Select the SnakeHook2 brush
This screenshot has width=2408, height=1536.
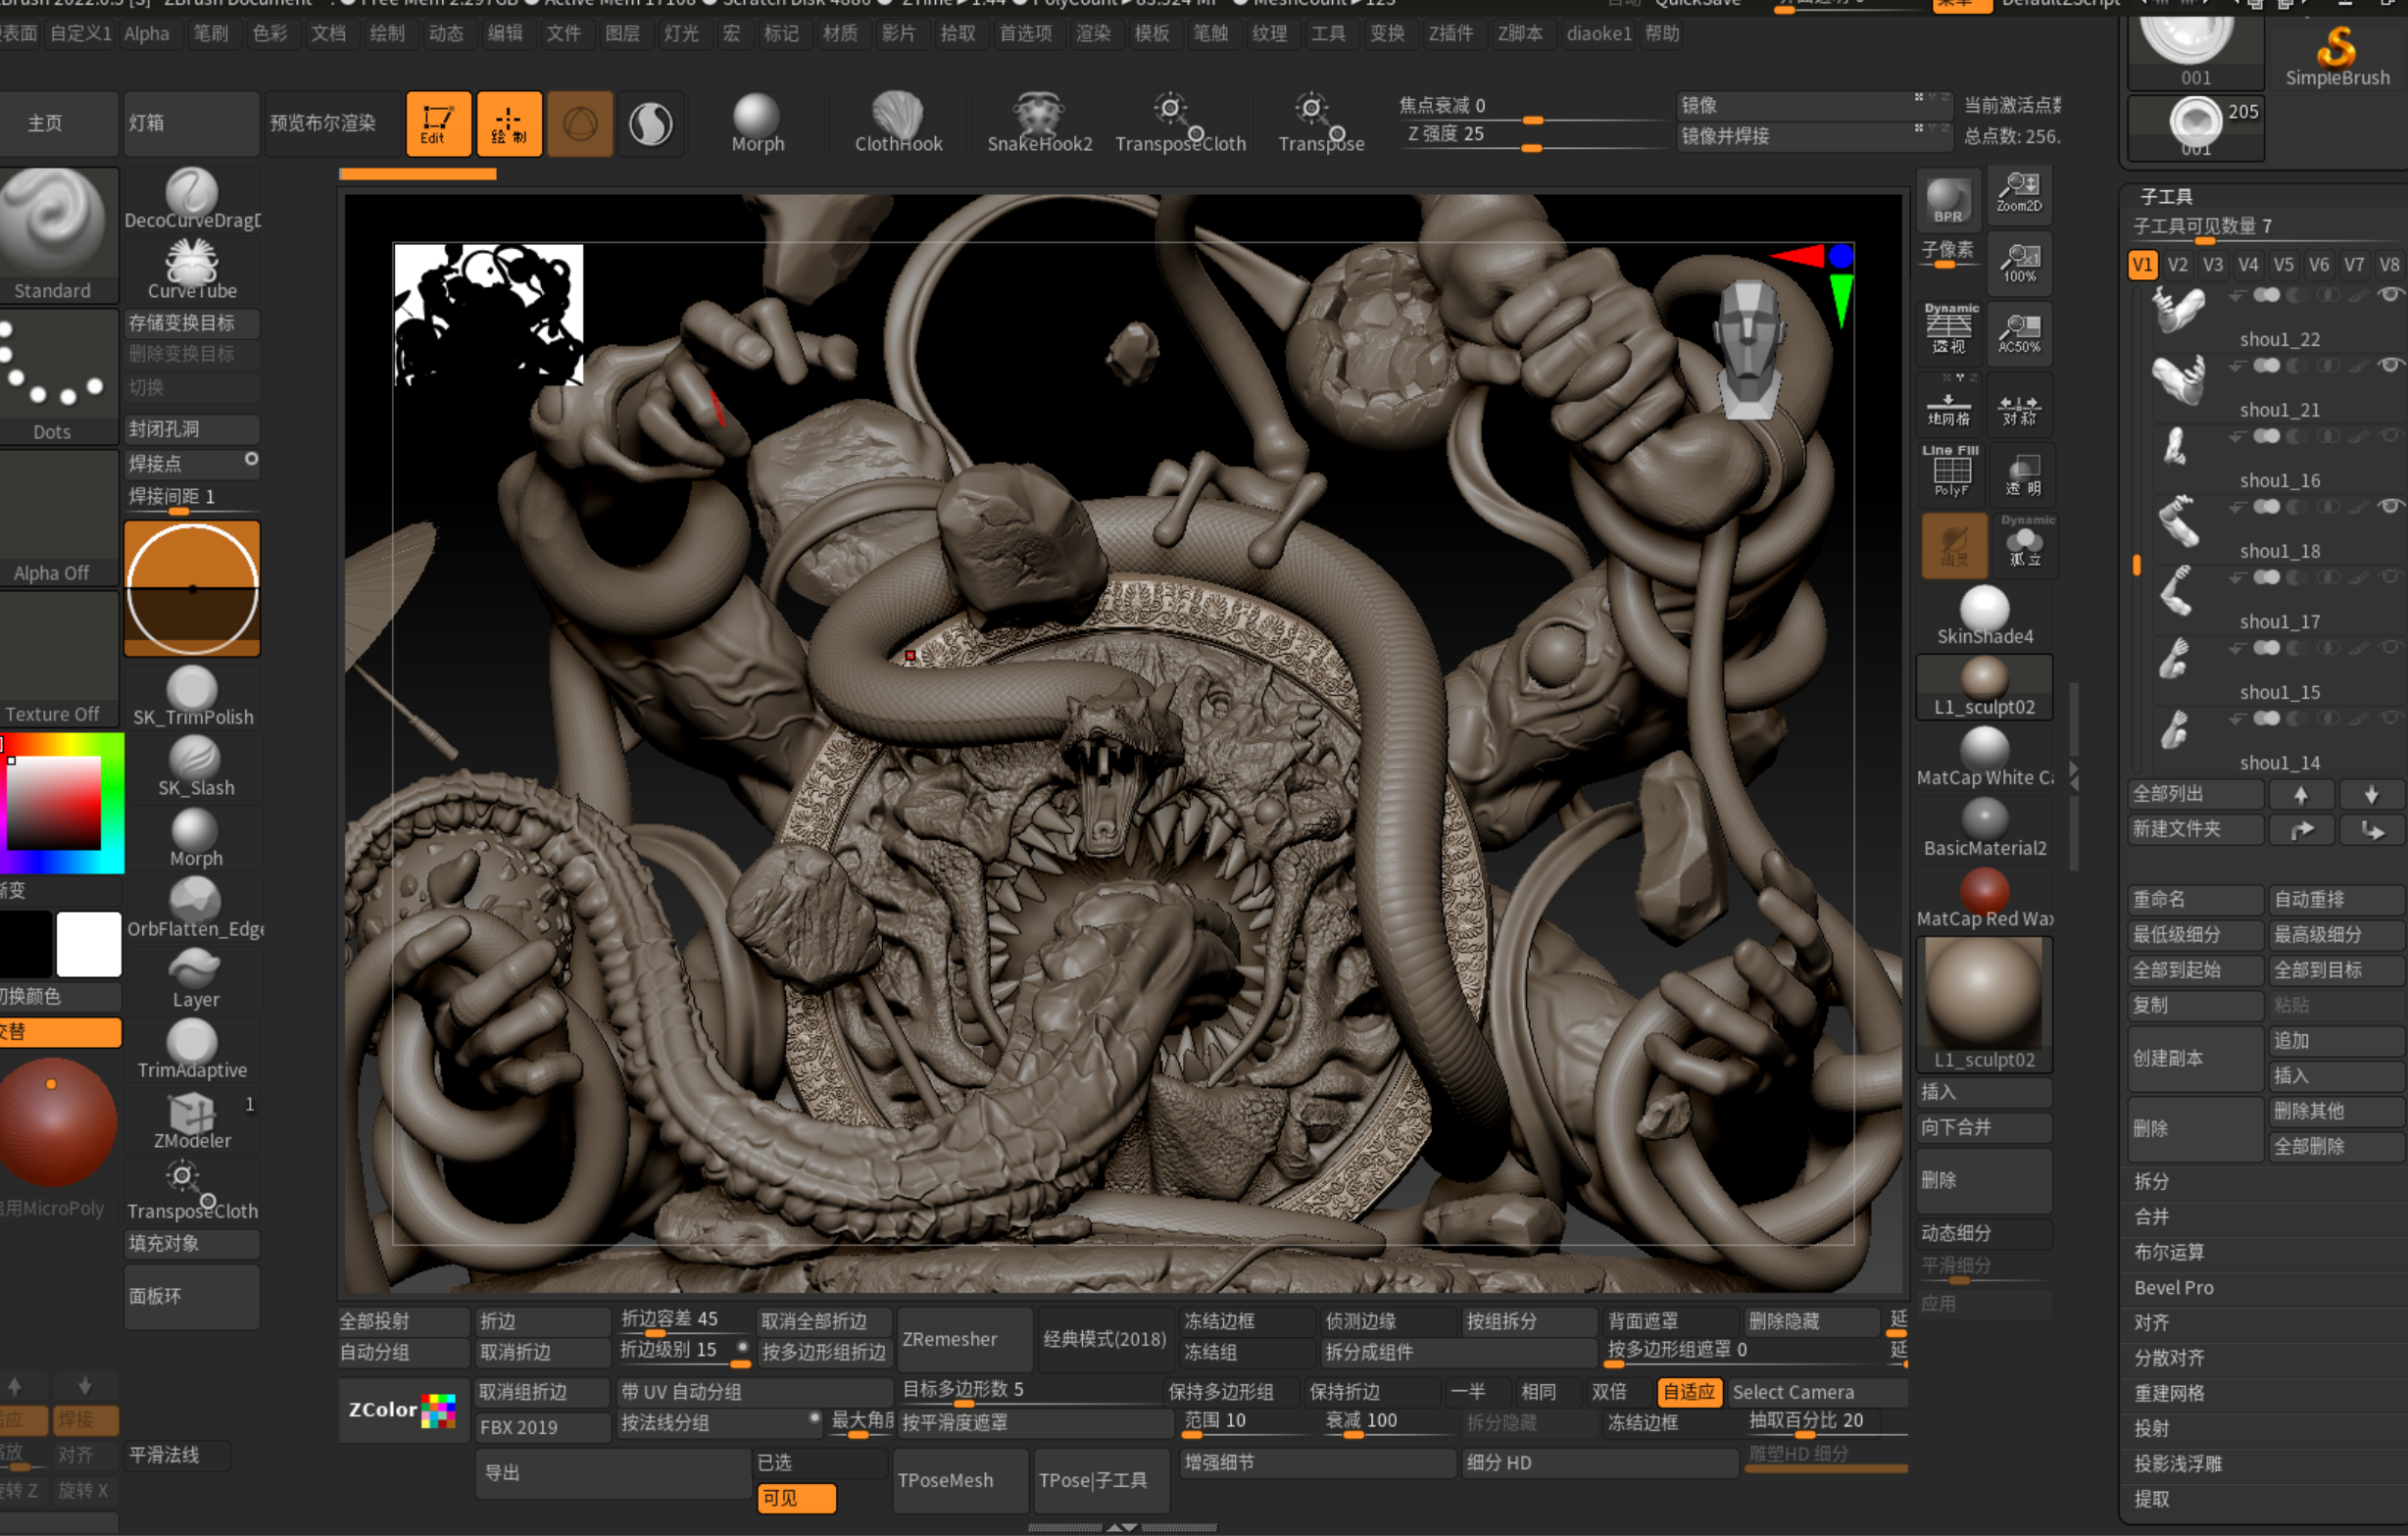[1038, 116]
